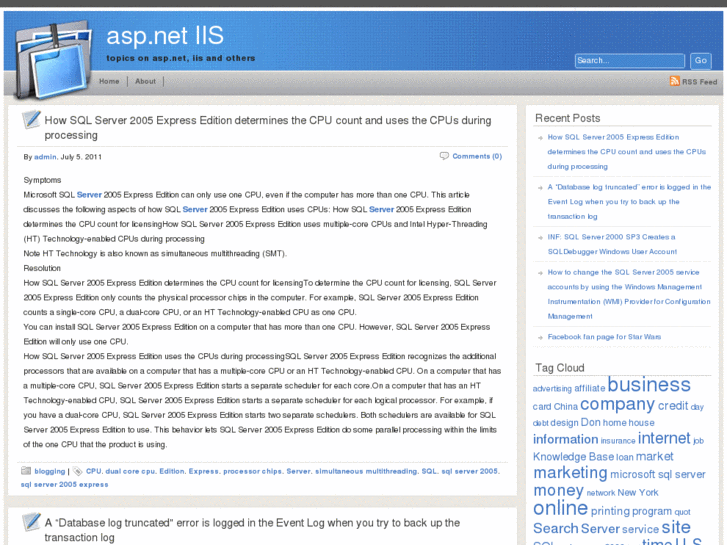The image size is (727, 545).
Task: Click the Recent Posts heading
Action: [568, 118]
